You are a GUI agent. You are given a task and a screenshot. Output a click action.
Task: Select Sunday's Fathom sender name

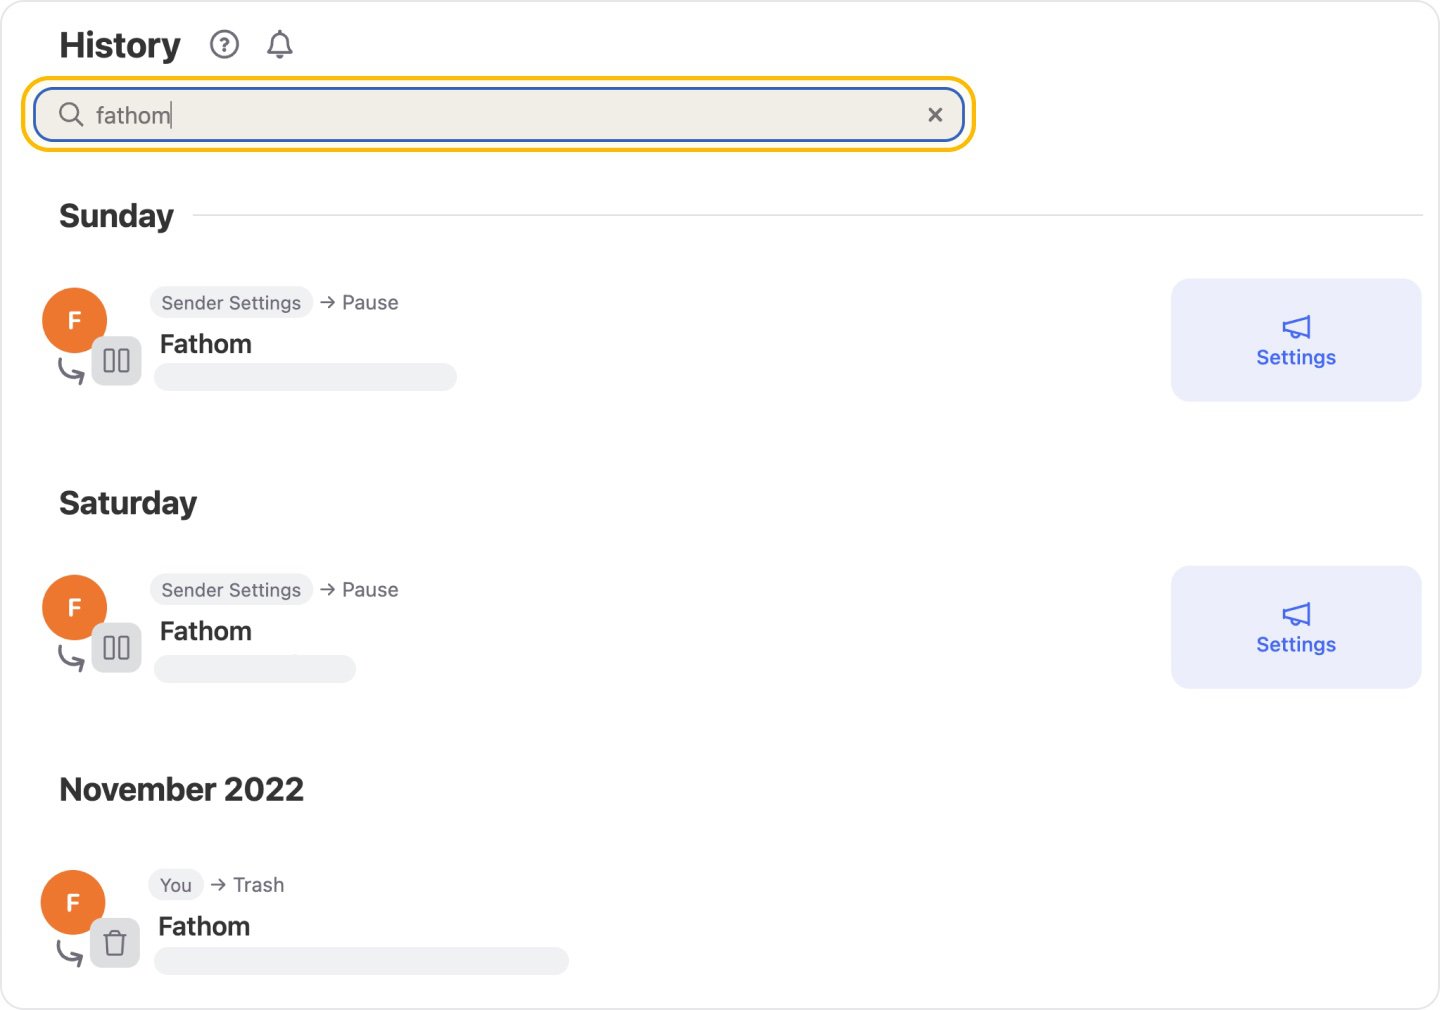[206, 344]
